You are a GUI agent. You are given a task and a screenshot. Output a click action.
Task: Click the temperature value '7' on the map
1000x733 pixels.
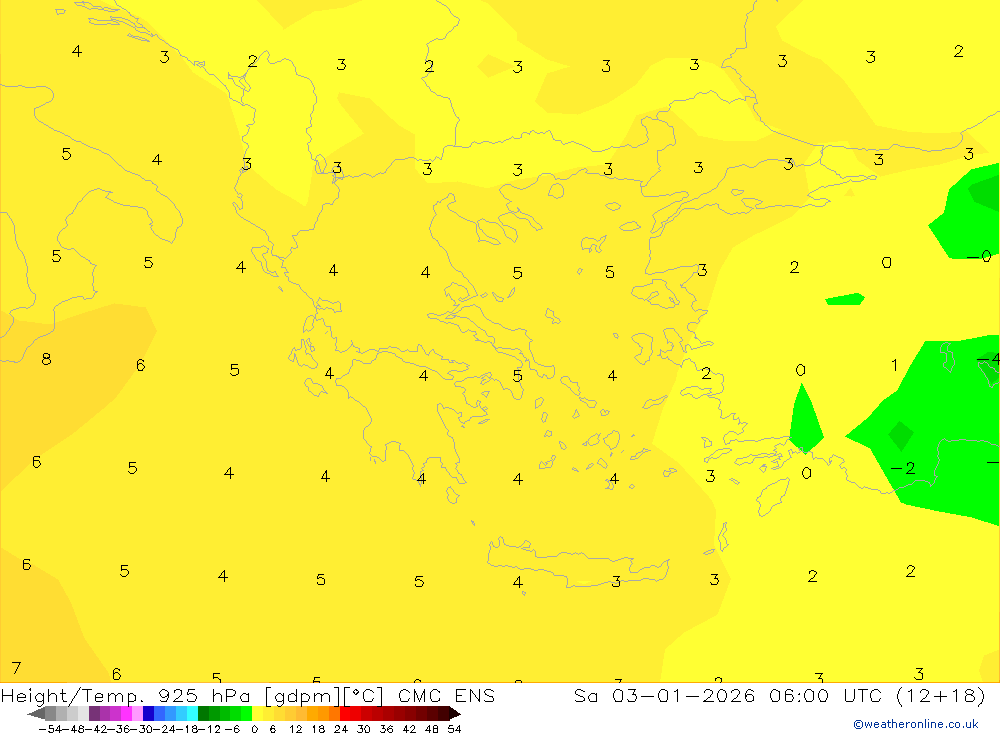coord(16,668)
